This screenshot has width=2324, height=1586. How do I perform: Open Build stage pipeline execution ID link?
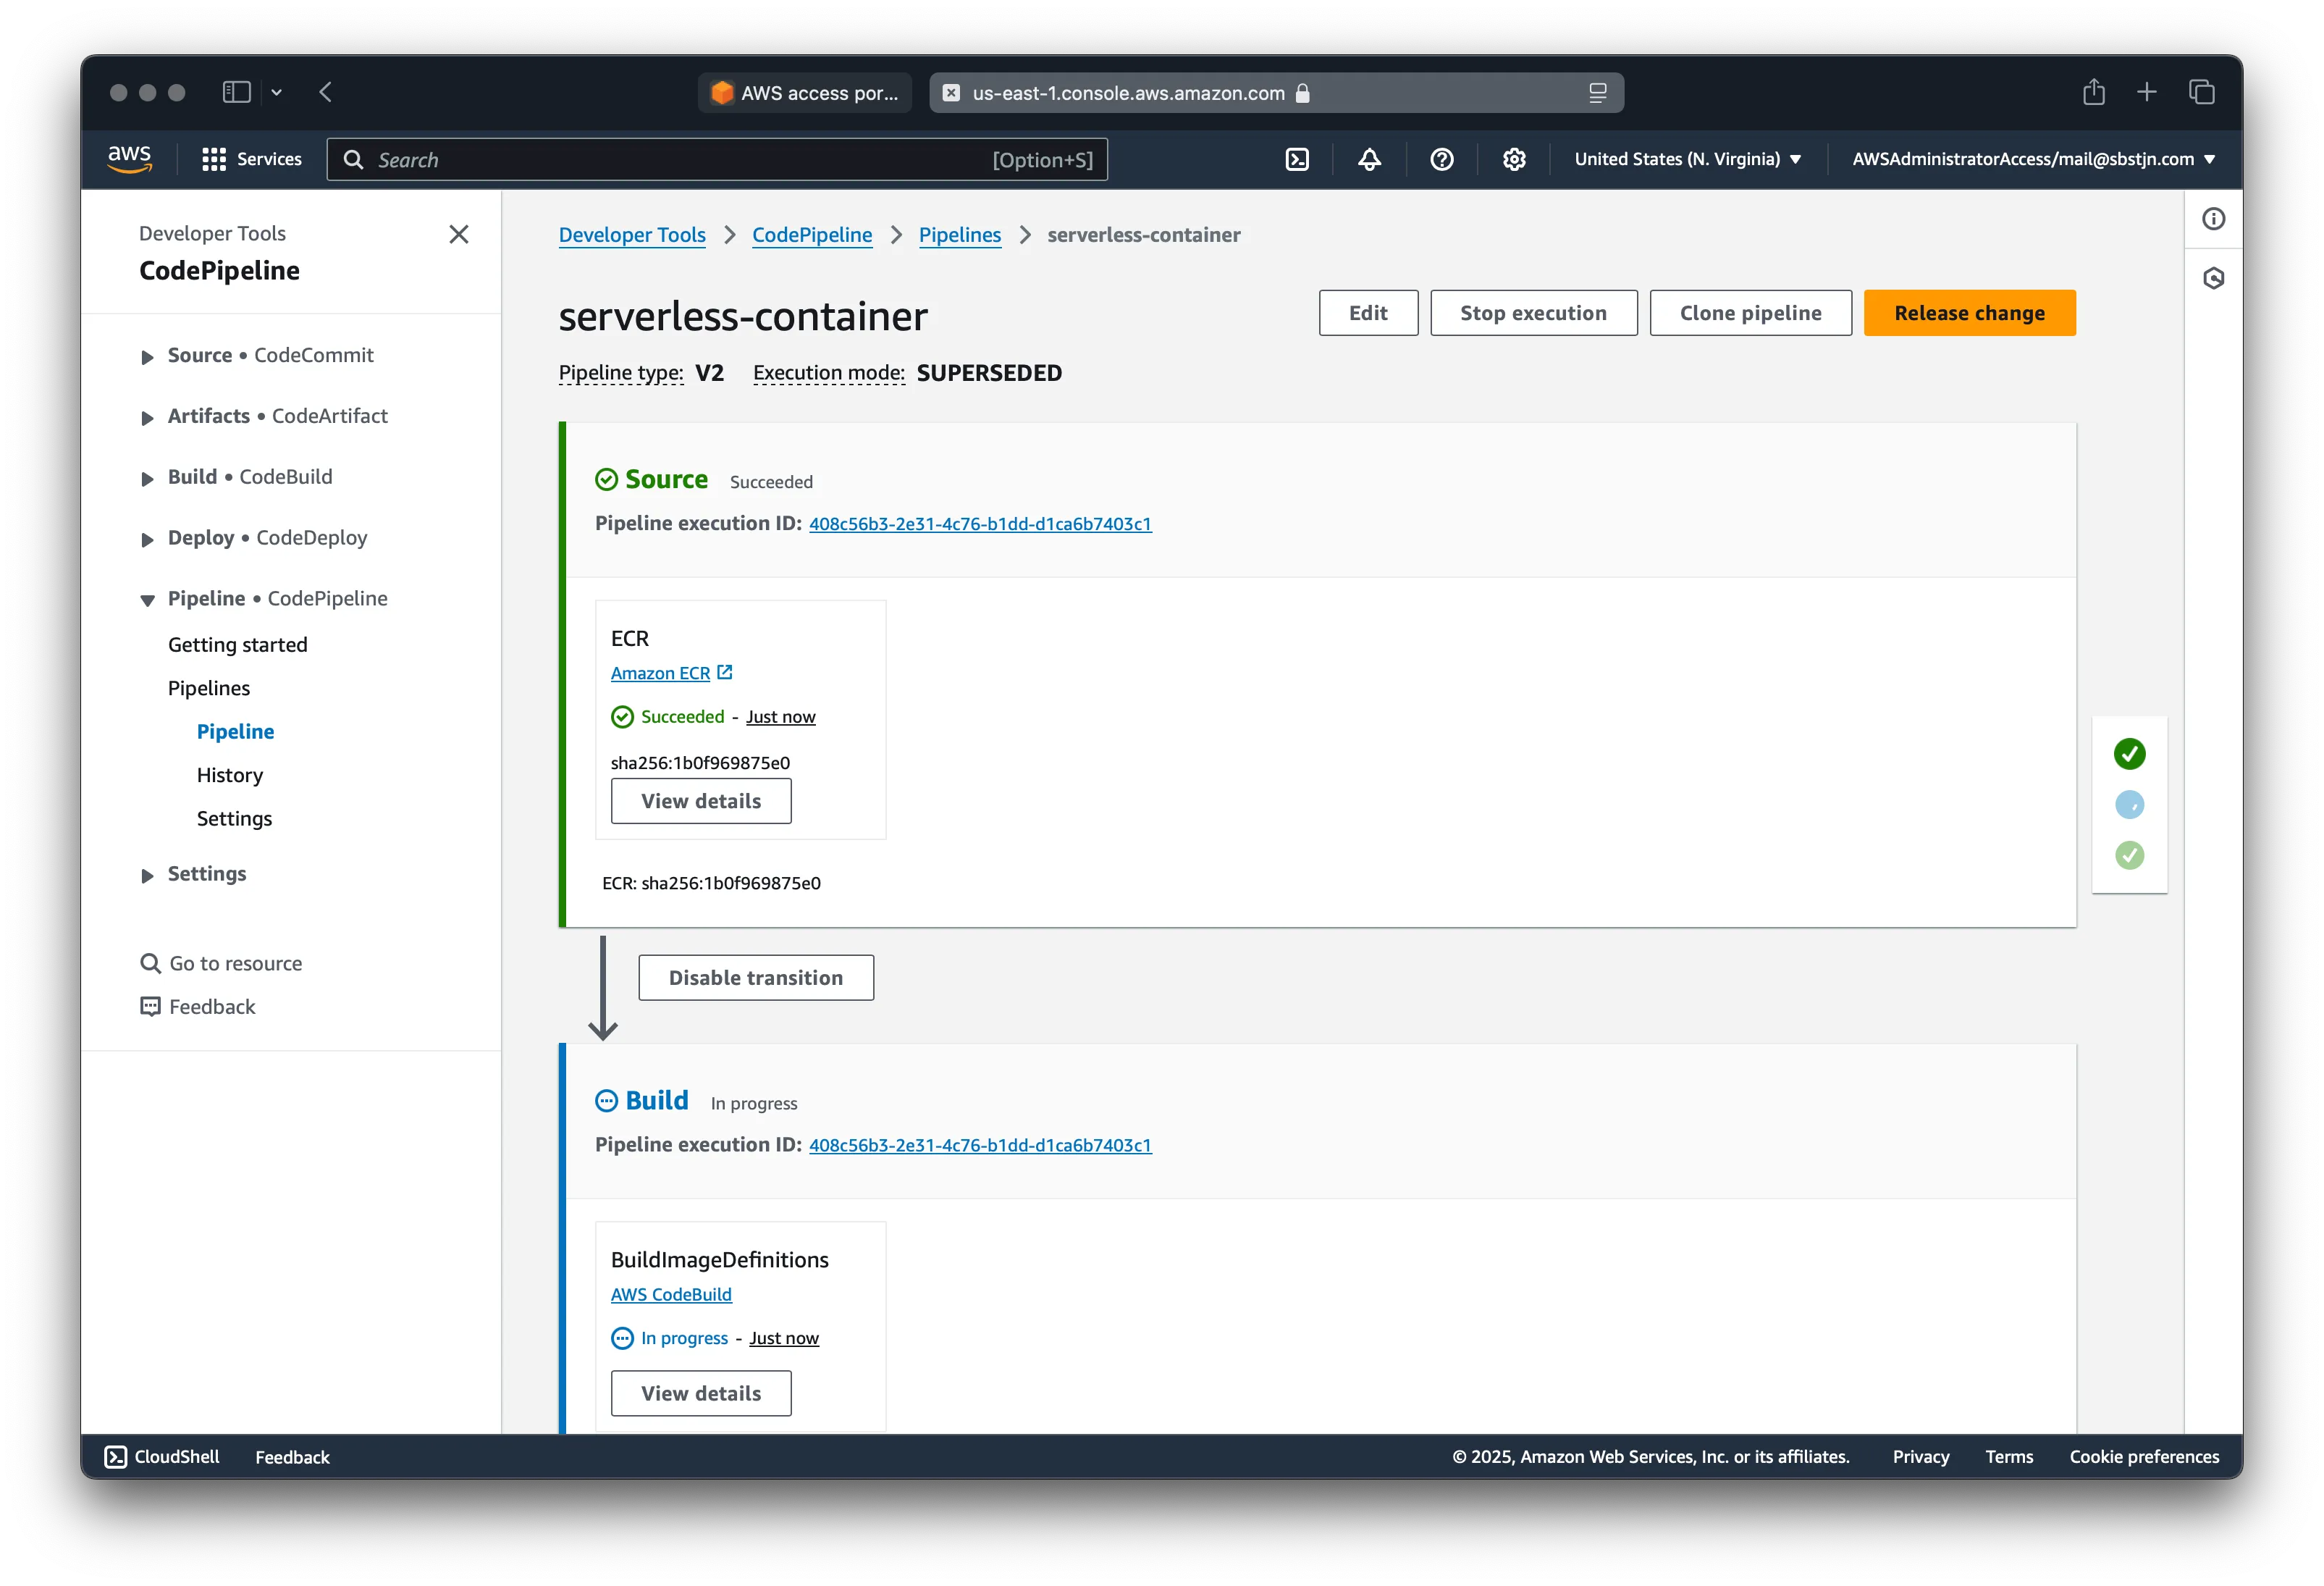[980, 1145]
